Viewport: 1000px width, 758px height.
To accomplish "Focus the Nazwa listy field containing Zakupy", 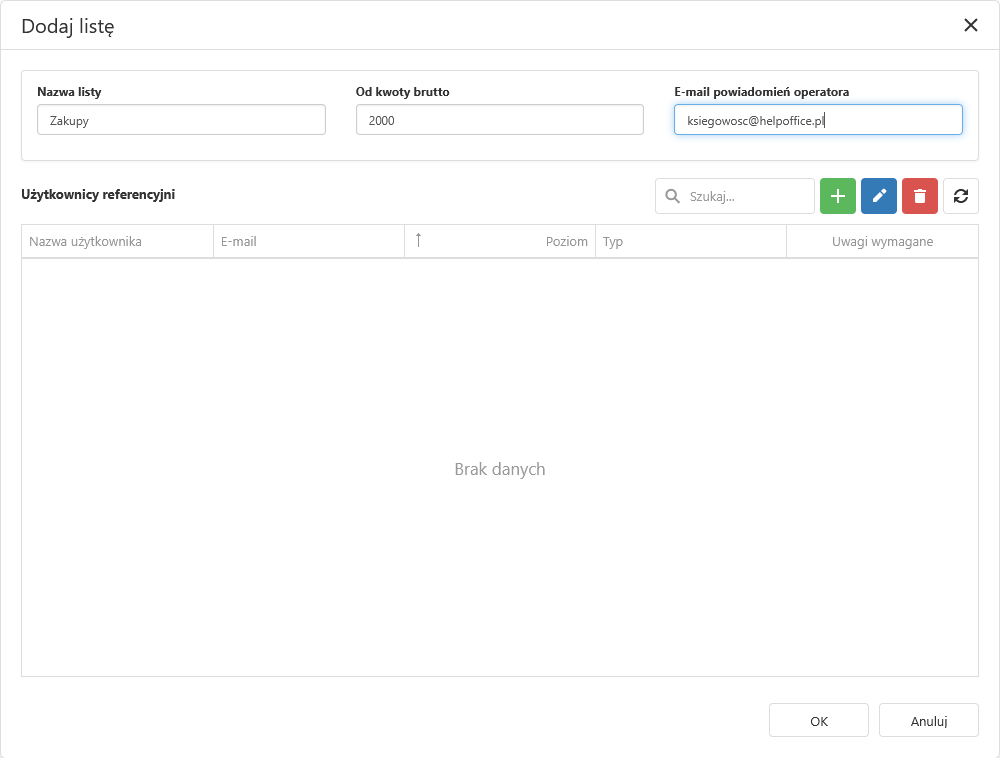I will (181, 120).
